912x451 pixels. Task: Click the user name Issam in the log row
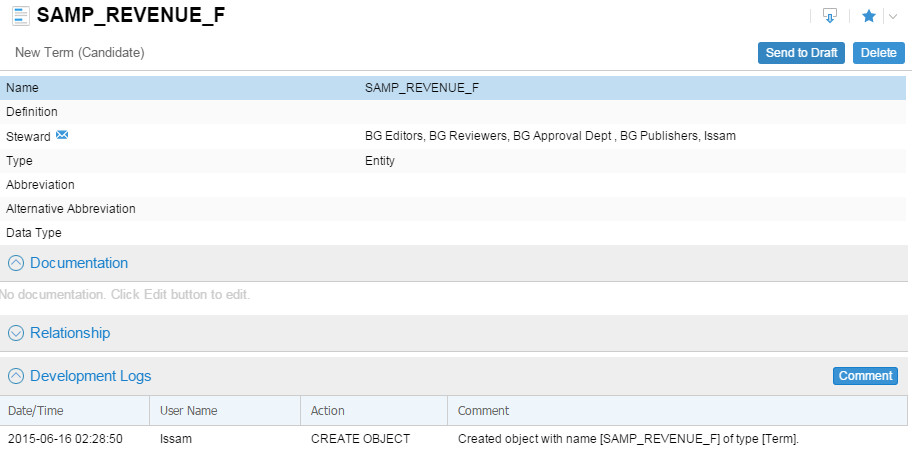point(175,439)
